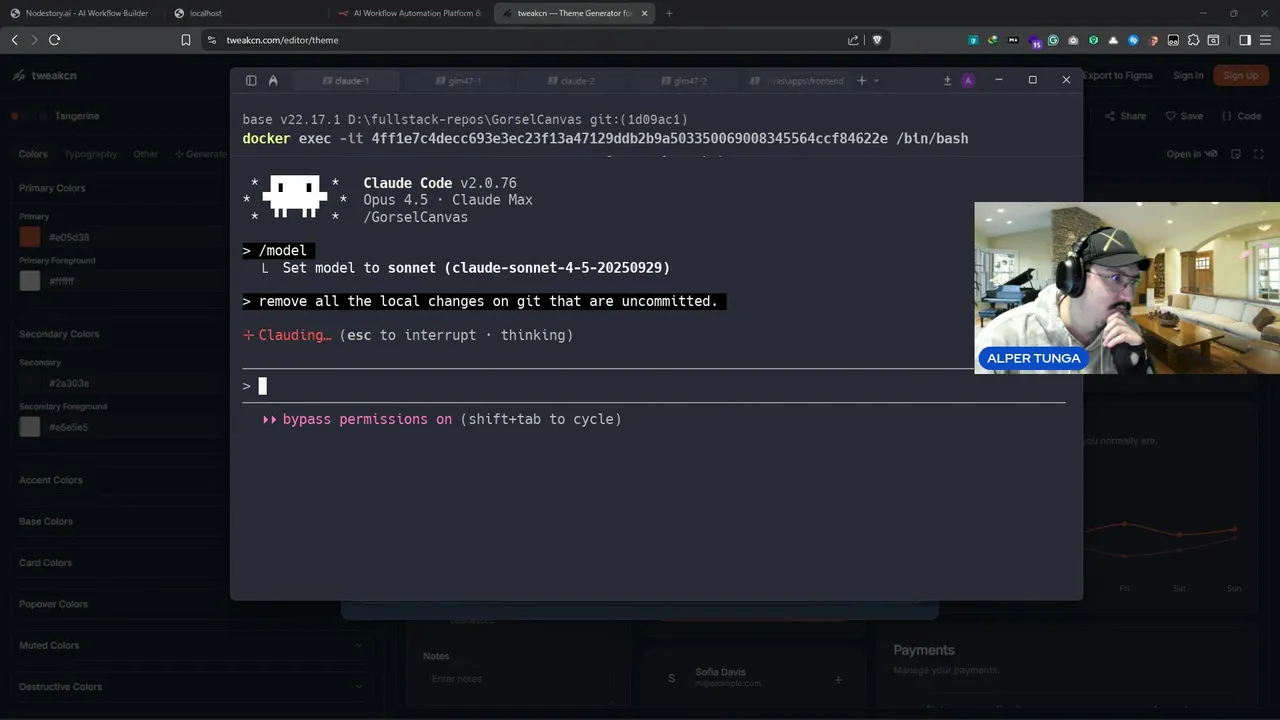Click Export to Figma in tweakcn header
This screenshot has width=1280, height=720.
(x=1118, y=76)
